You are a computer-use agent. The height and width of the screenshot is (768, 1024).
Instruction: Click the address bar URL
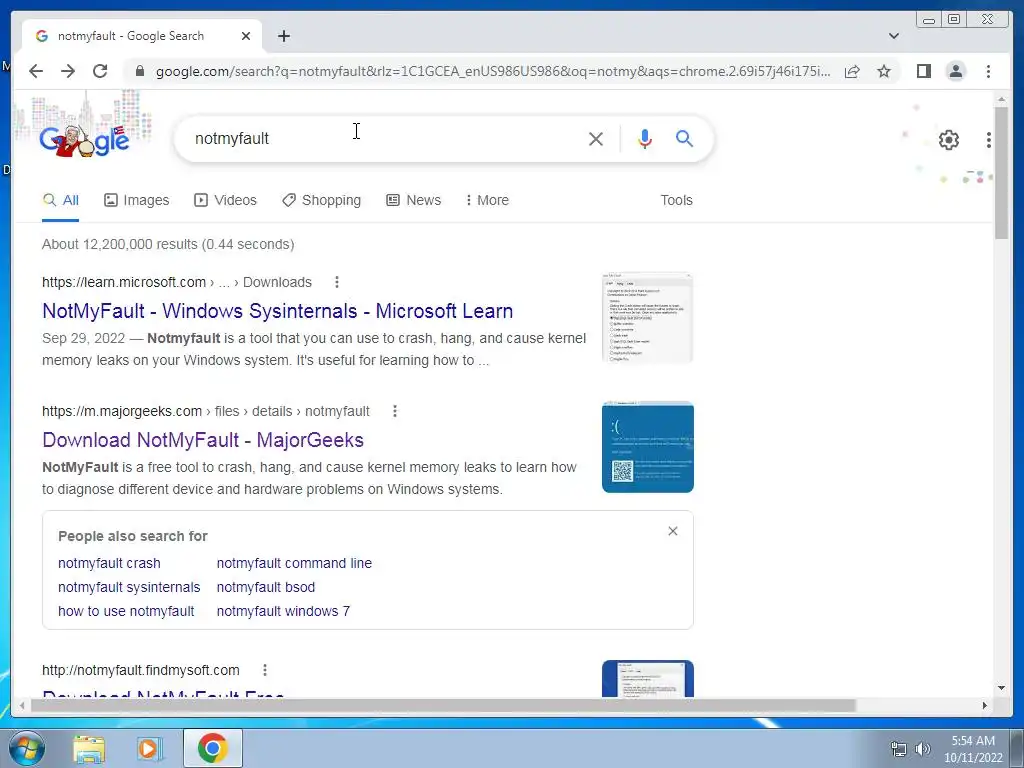493,71
